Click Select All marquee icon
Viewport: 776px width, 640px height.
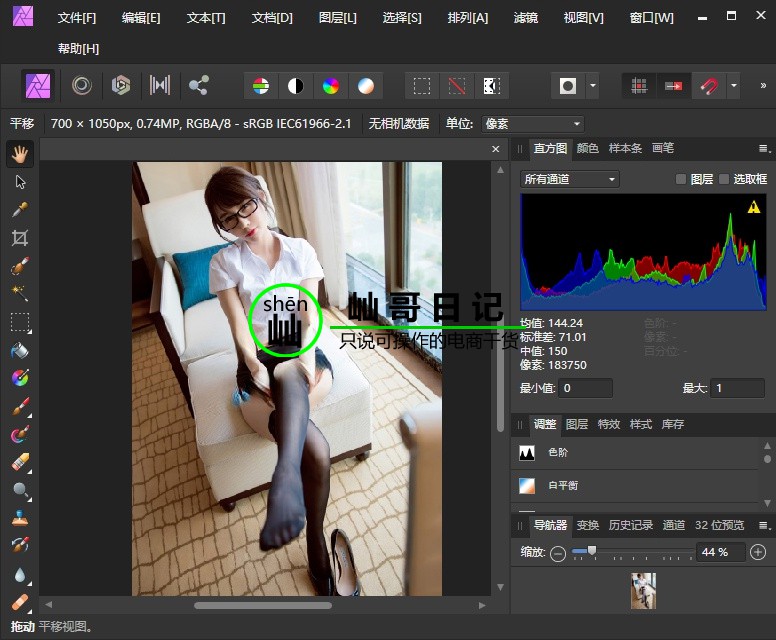point(422,86)
